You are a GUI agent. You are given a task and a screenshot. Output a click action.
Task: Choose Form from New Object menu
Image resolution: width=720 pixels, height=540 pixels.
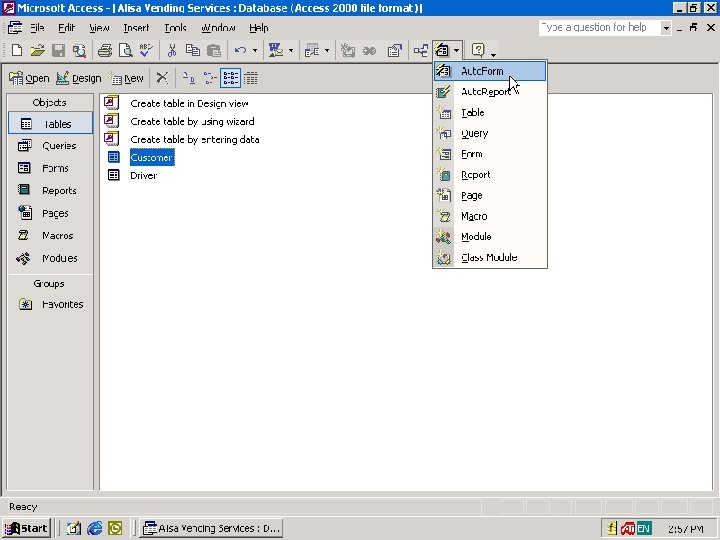[490, 154]
